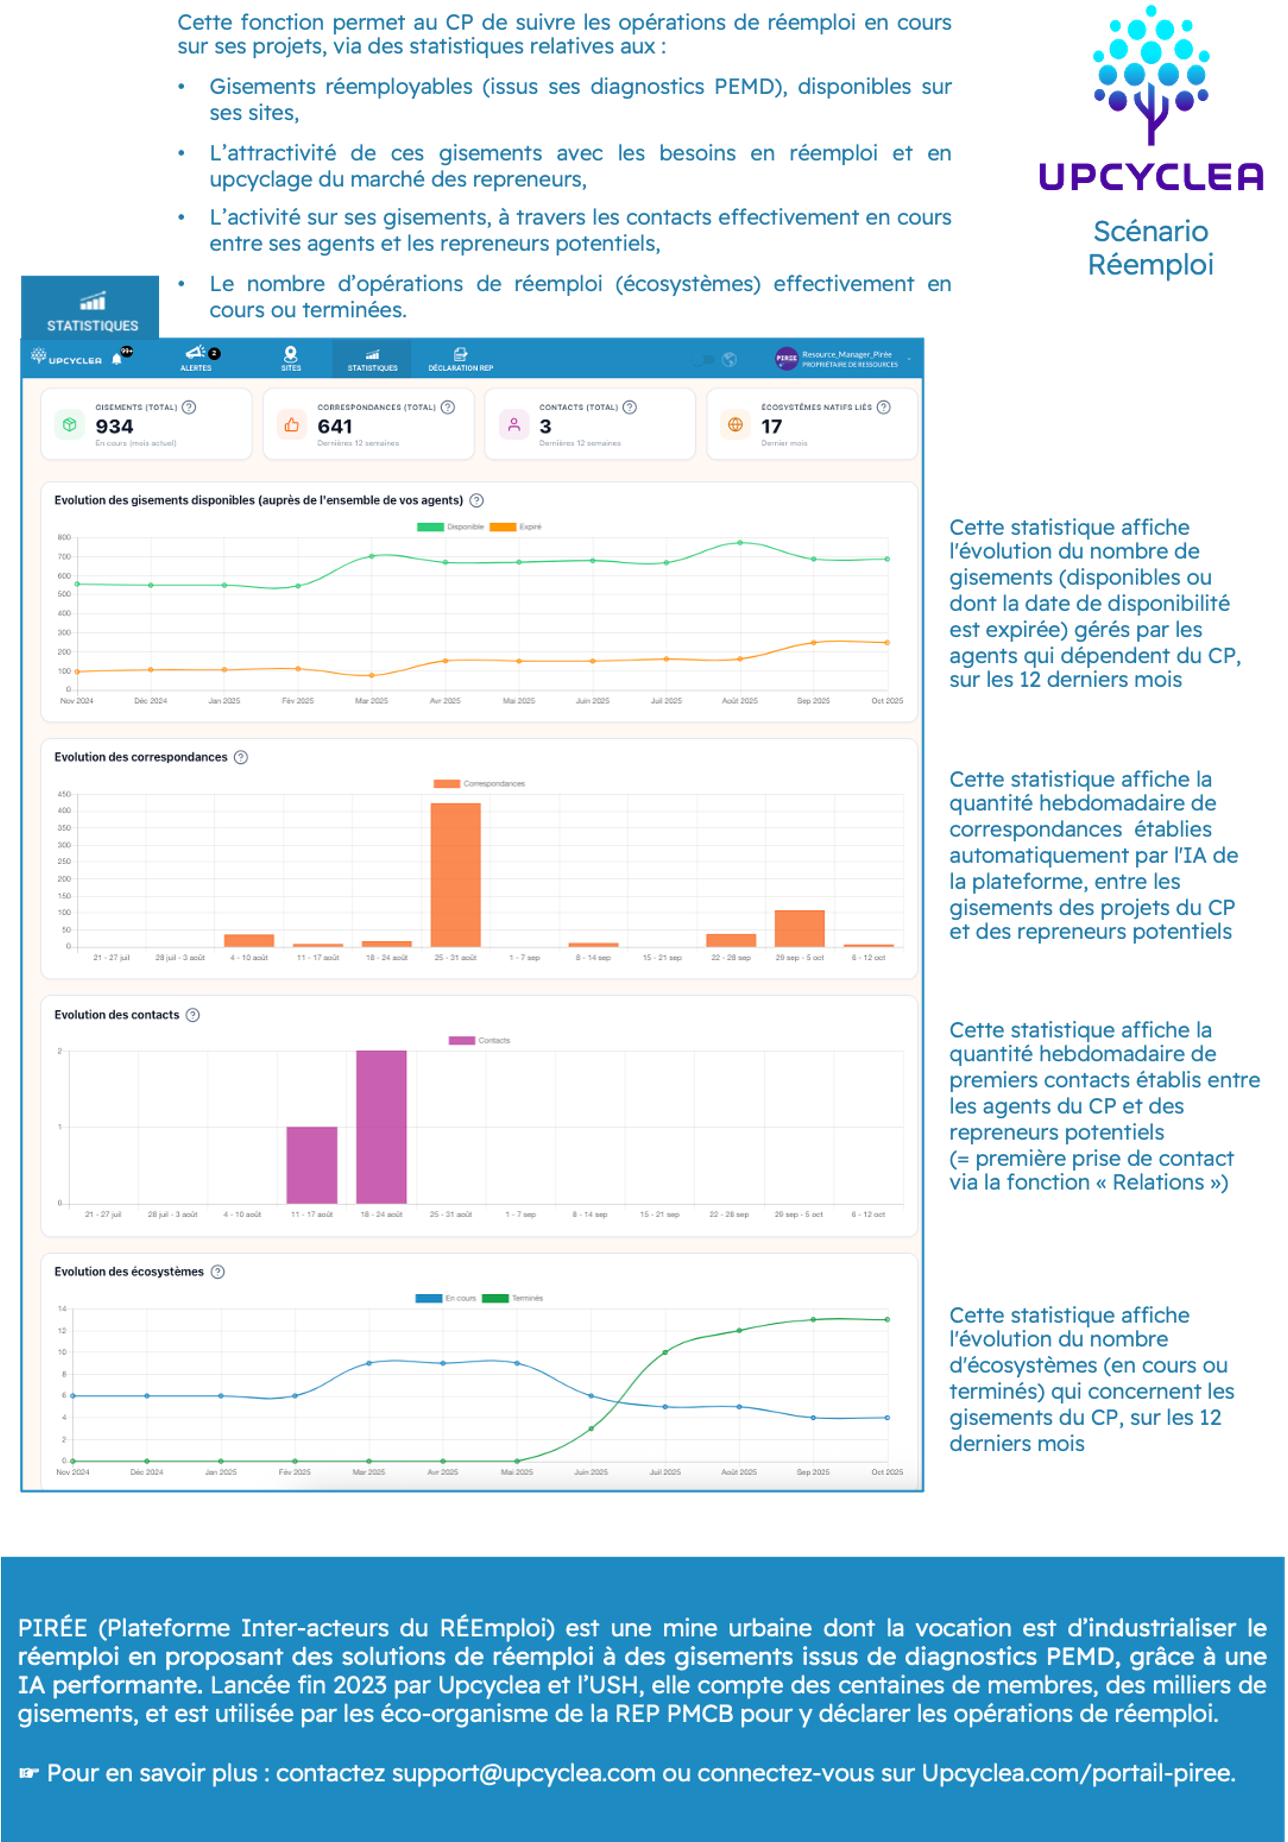Viewport: 1288px width, 1842px height.
Task: Click the "Scénario Réemploi" heading
Action: point(1151,248)
